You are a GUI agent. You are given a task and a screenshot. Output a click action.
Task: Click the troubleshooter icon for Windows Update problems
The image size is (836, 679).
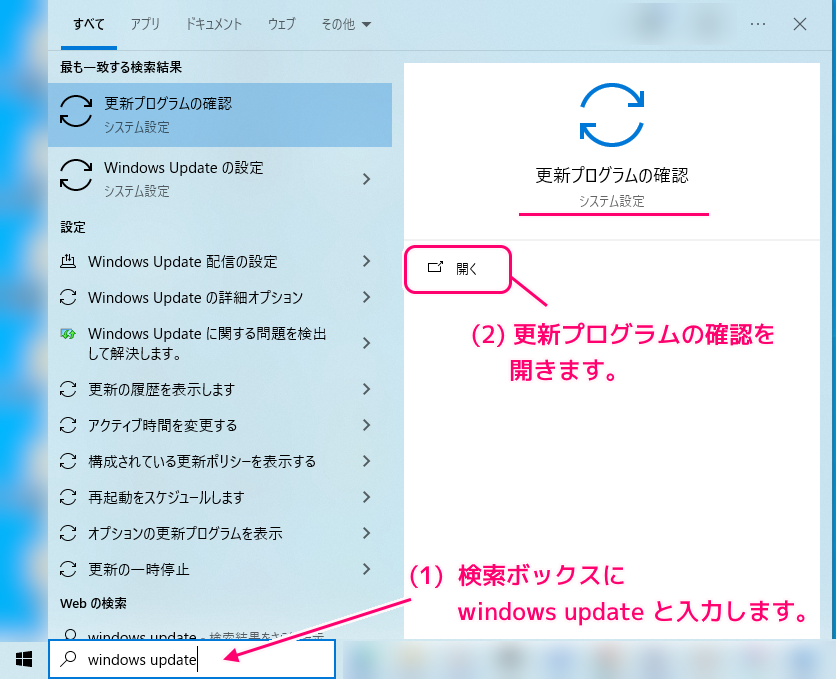68,334
